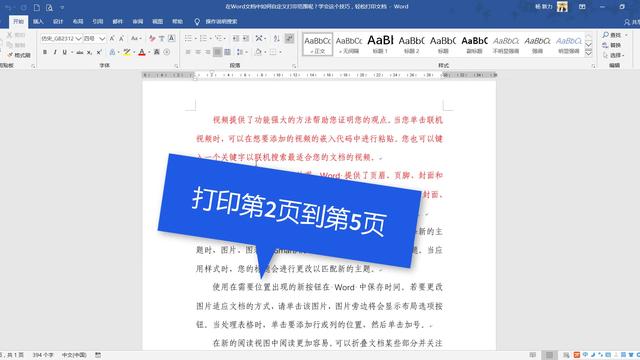Open the View ribbon tab
The height and width of the screenshot is (360, 640).
[x=158, y=21]
